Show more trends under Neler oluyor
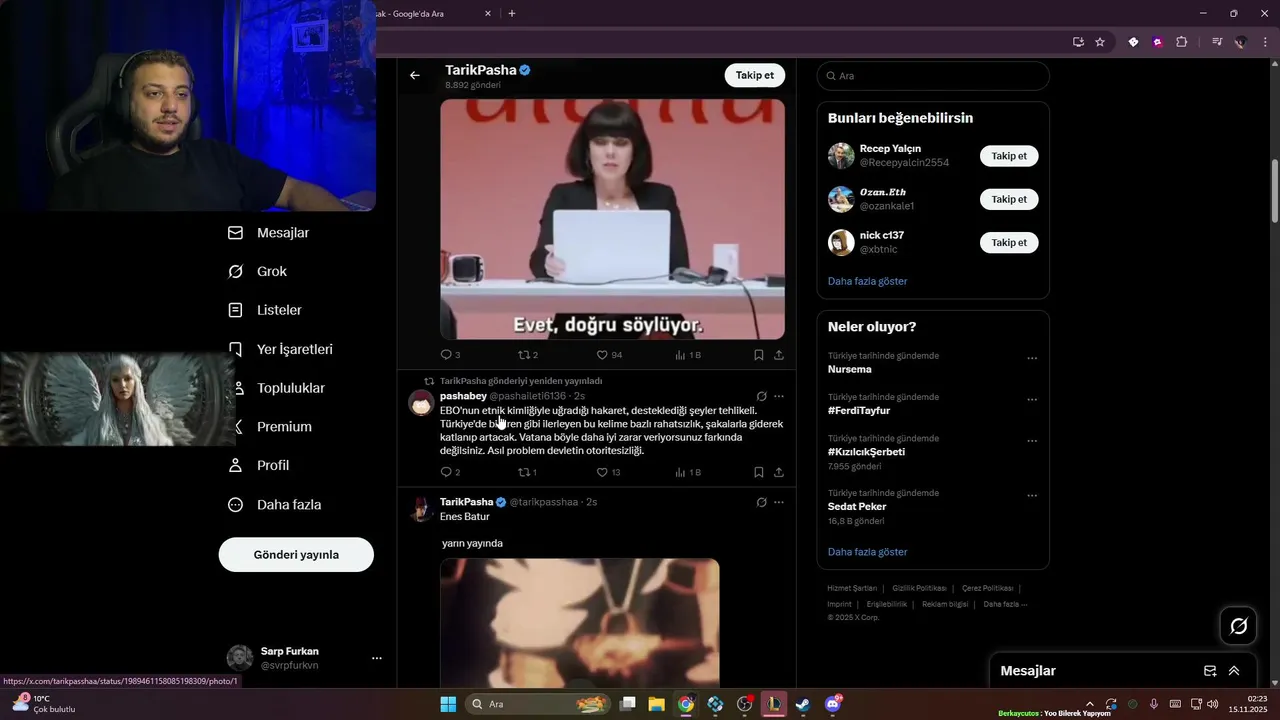This screenshot has width=1280, height=720. (867, 552)
